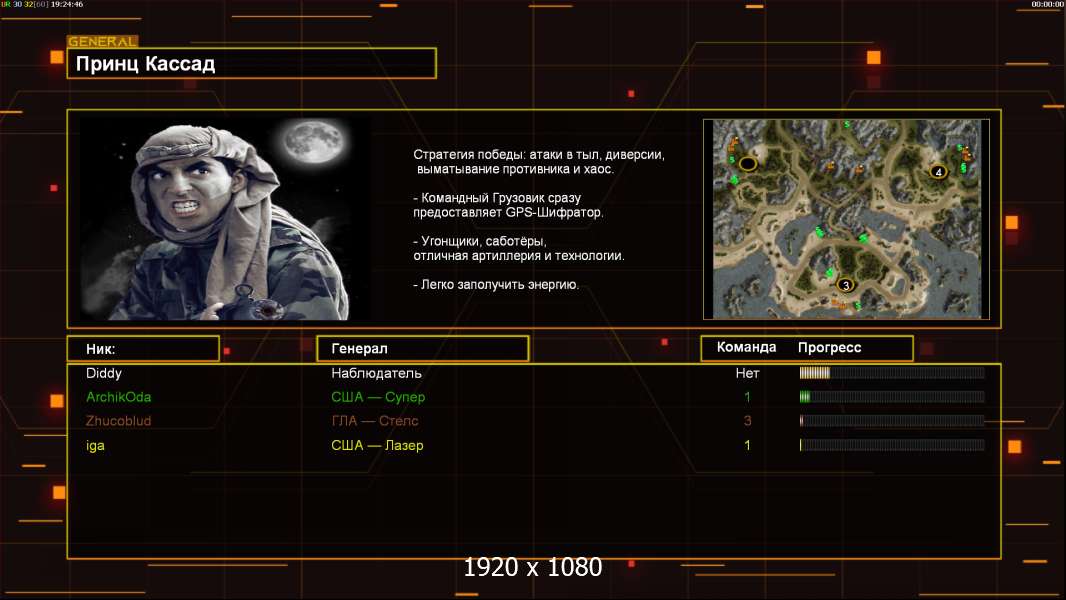Click the 00:00:00 timer readout
This screenshot has height=600, width=1066.
coord(1048,4)
